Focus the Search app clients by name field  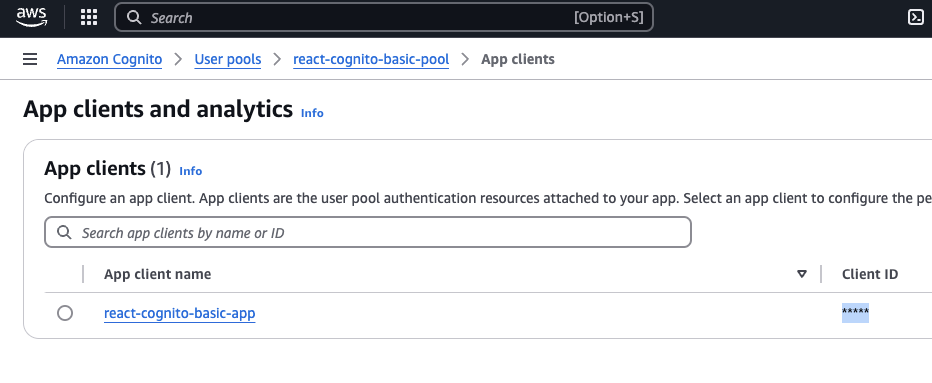pos(368,233)
